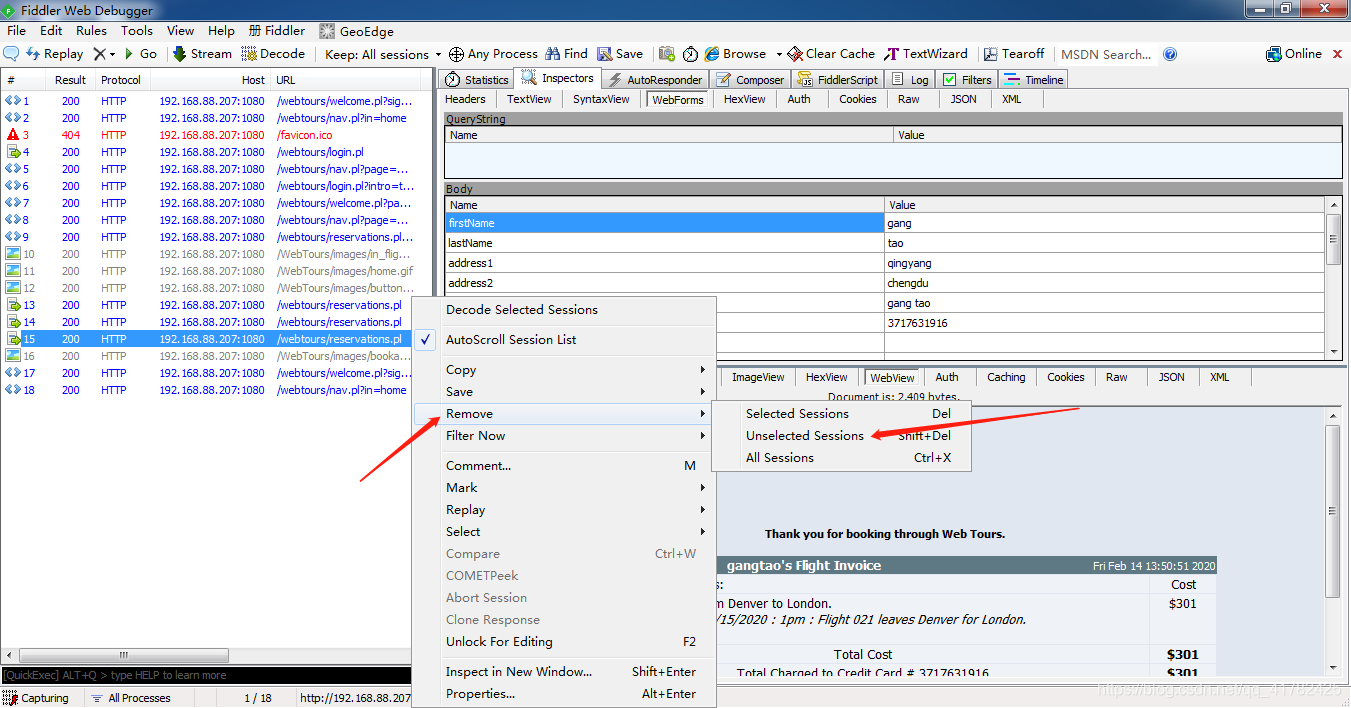Click the GeoEdge menu item

[356, 31]
